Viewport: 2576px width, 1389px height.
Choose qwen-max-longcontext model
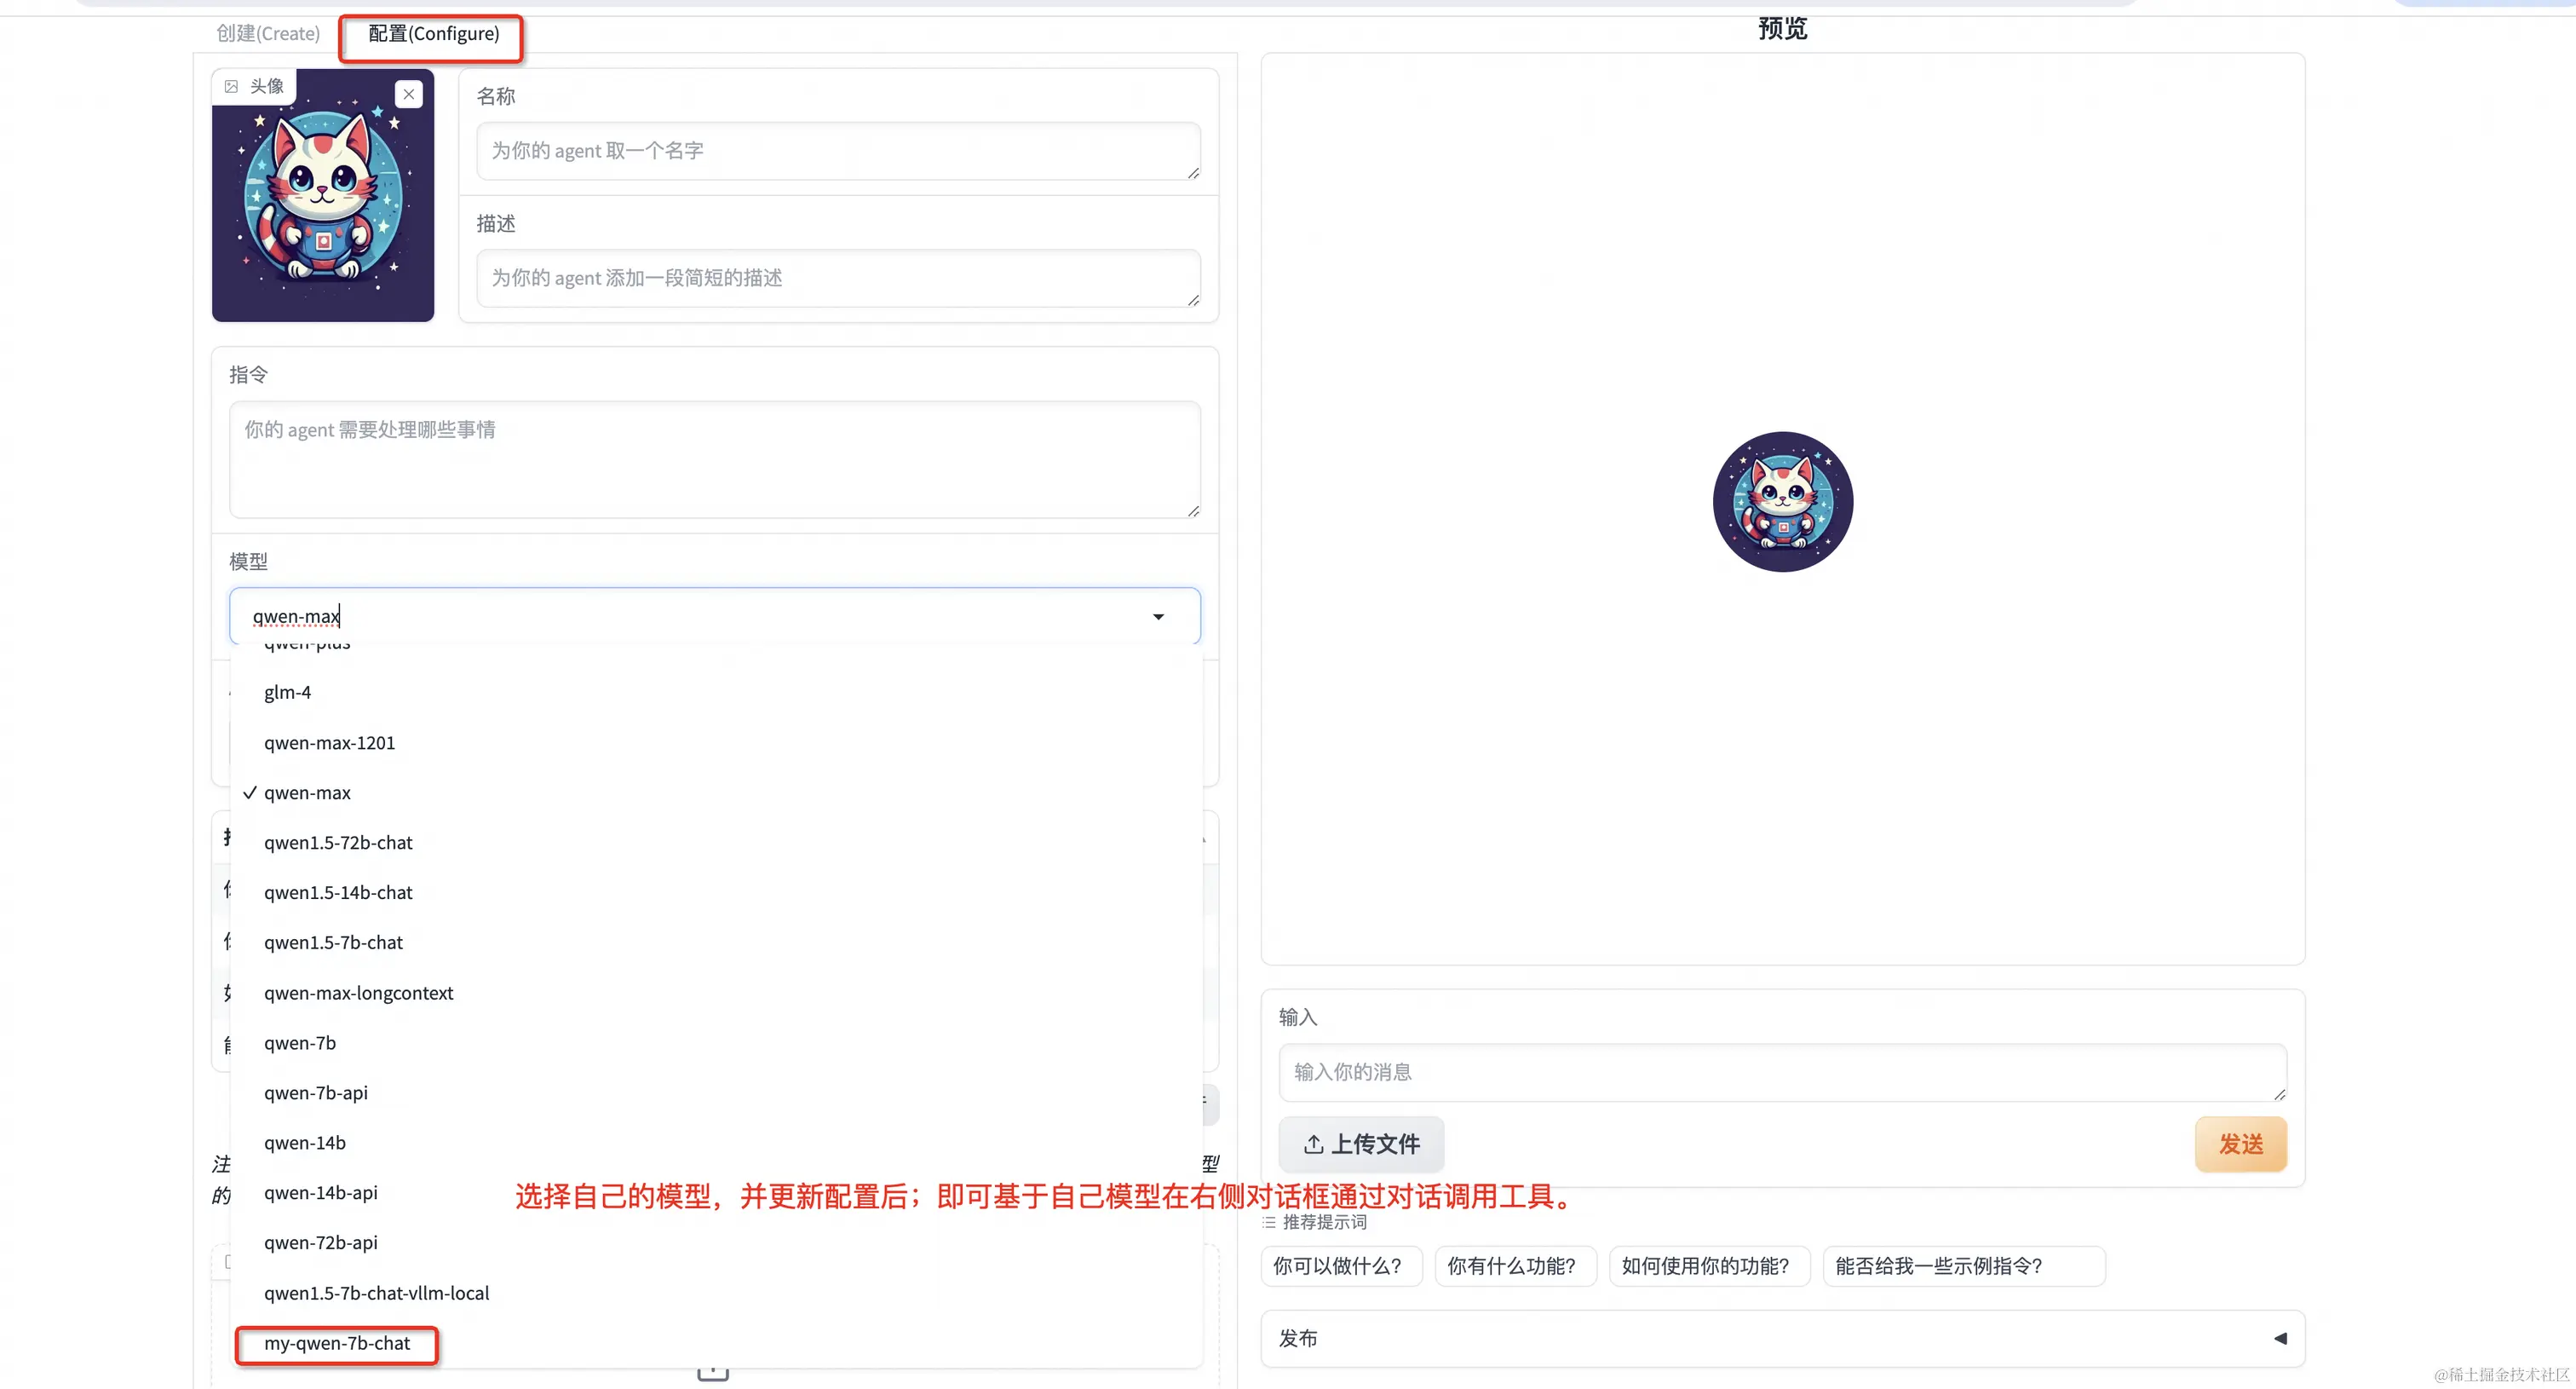(358, 993)
